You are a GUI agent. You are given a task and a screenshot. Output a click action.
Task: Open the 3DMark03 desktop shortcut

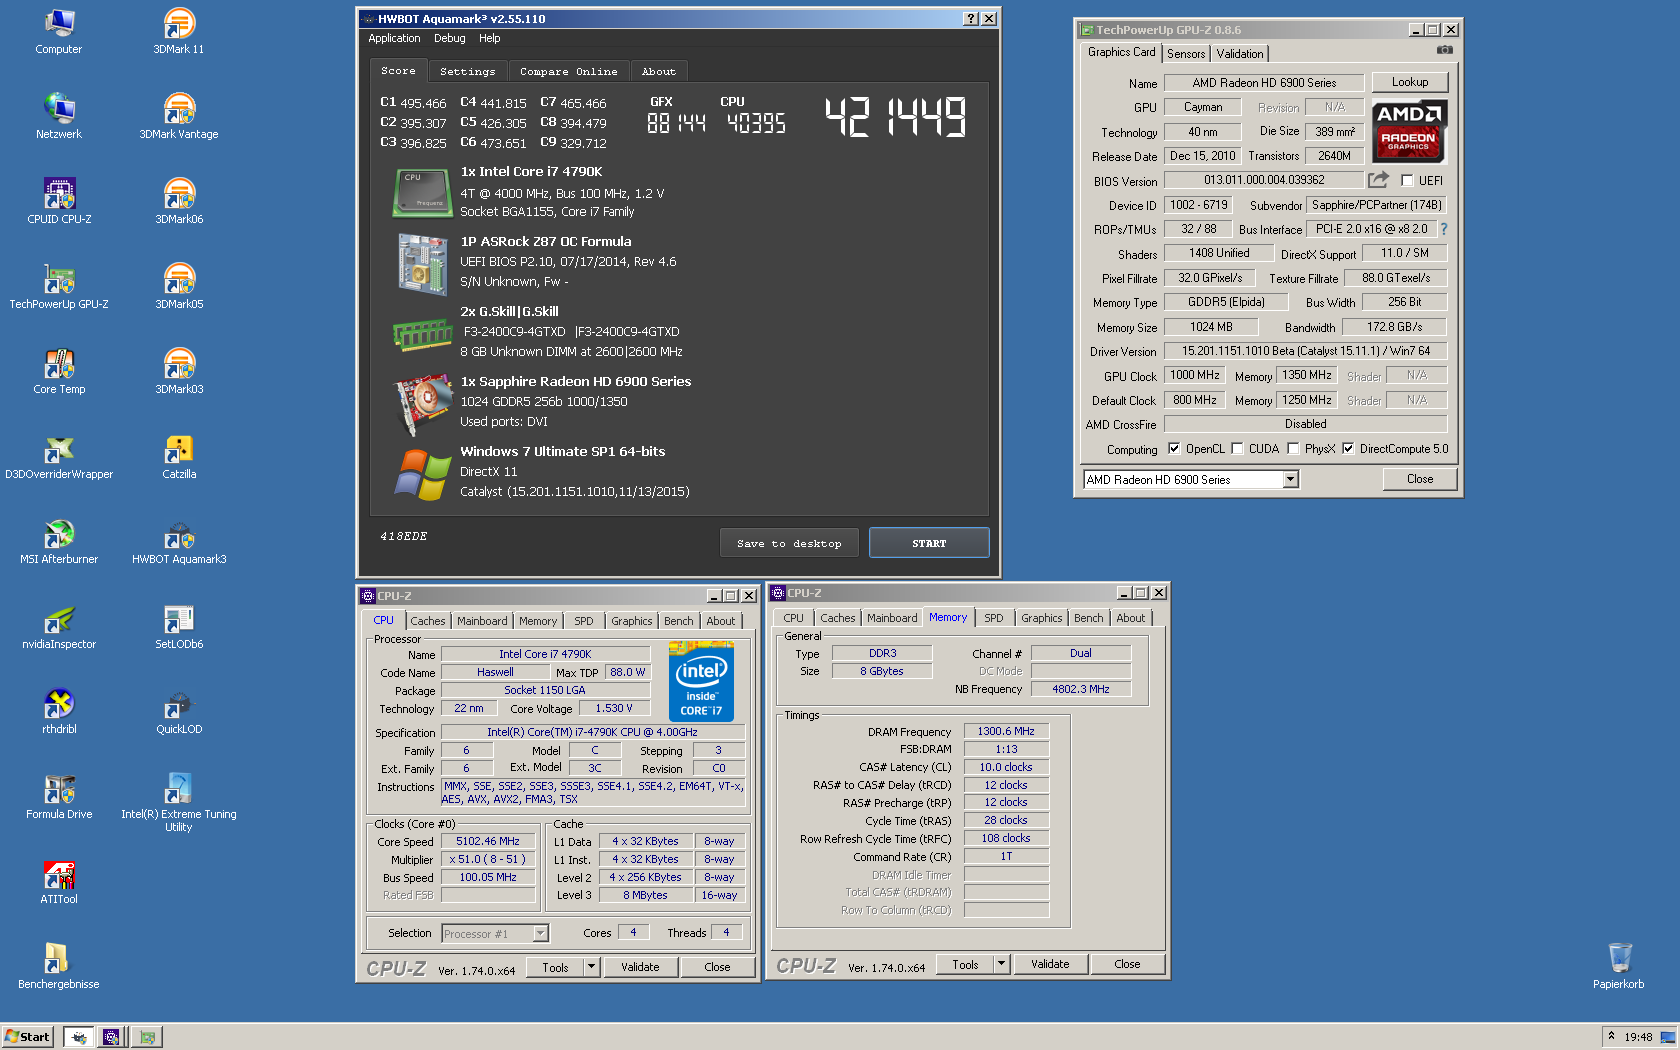coord(179,371)
